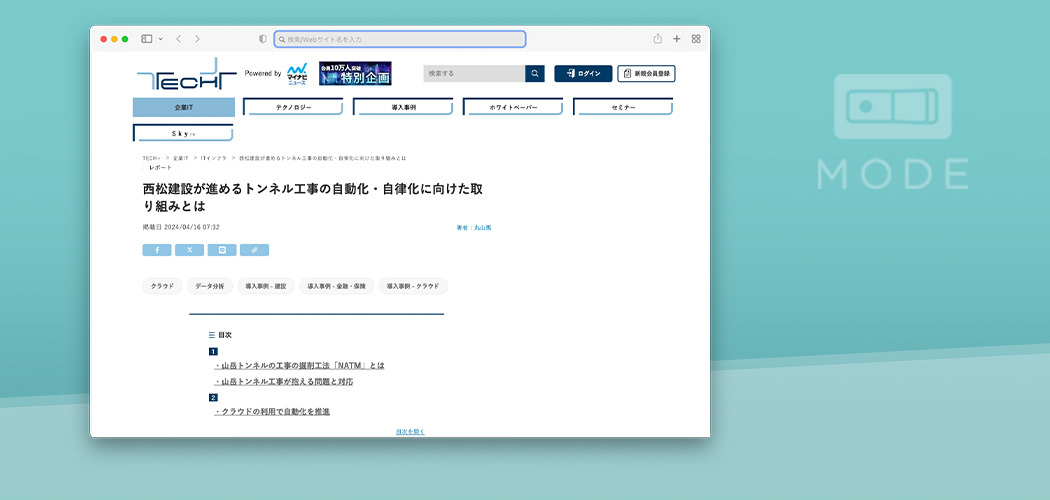This screenshot has width=1050, height=500.
Task: Show Safari tab overview grid
Action: (696, 39)
